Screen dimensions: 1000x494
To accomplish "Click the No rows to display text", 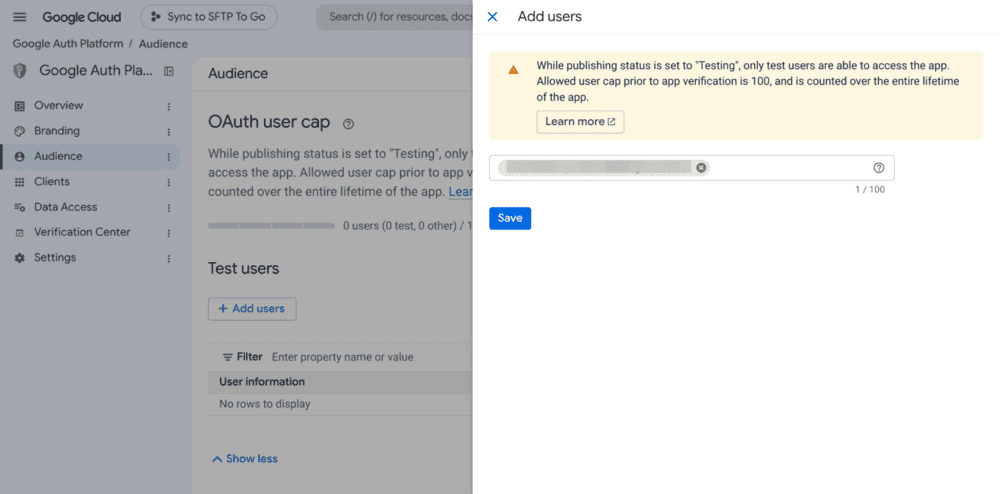I will pyautogui.click(x=265, y=404).
